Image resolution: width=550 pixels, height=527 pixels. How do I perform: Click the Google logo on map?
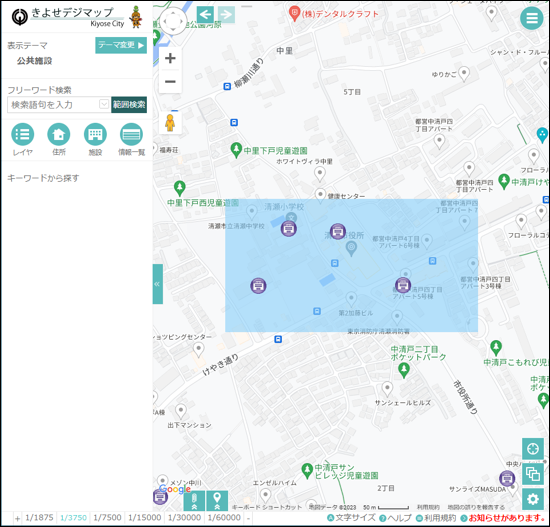point(175,488)
